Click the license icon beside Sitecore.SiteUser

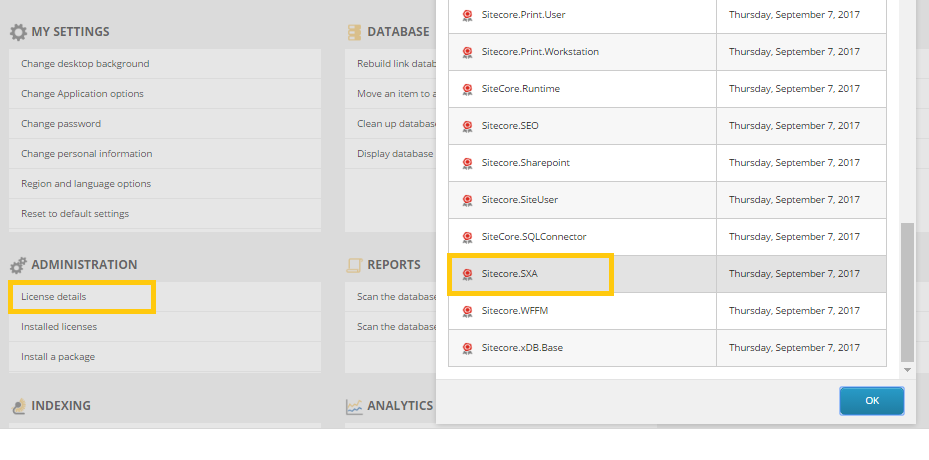pos(467,200)
